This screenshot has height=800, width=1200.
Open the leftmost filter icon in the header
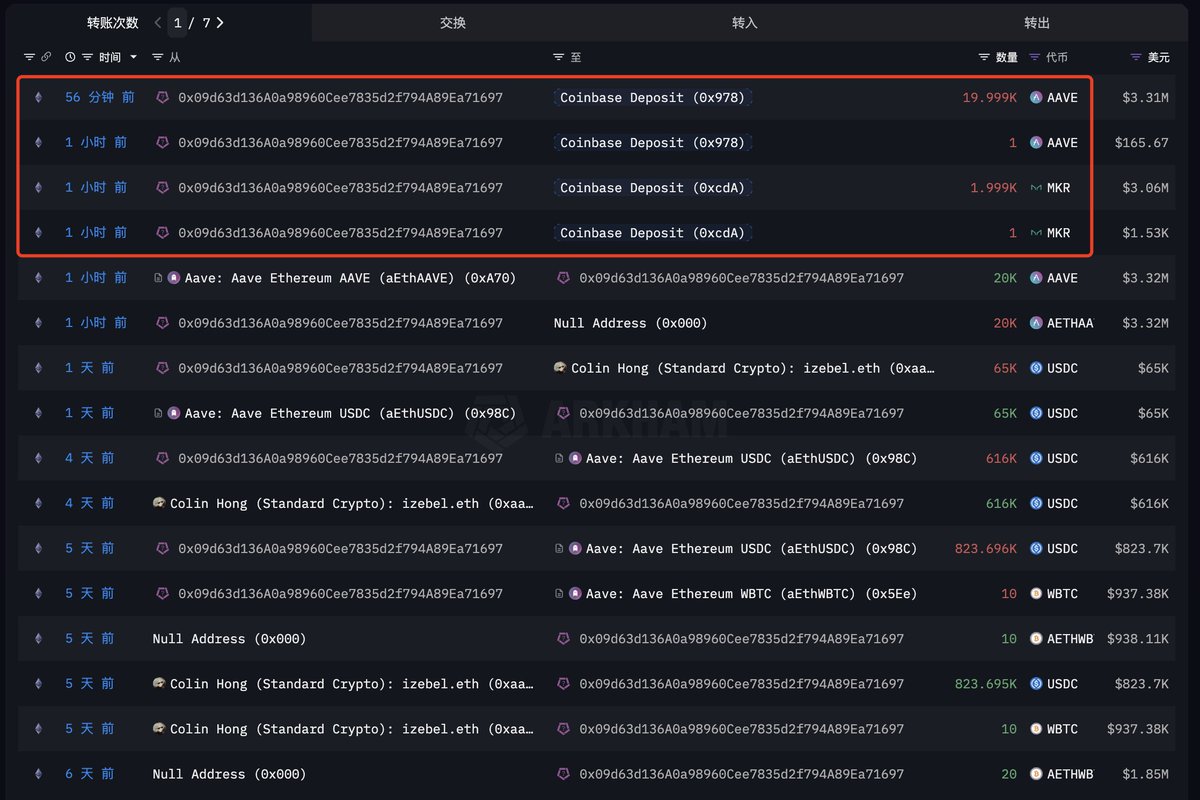coord(29,58)
